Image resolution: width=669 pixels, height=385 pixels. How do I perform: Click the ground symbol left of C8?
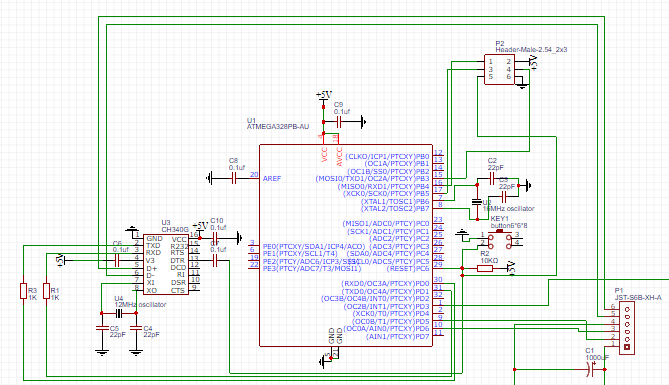(209, 178)
